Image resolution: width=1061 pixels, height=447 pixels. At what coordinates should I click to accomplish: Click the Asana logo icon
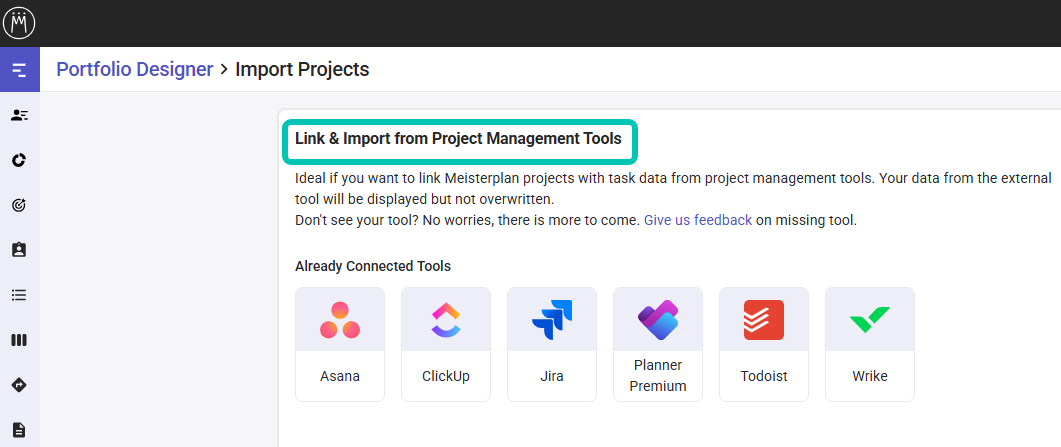pos(340,320)
